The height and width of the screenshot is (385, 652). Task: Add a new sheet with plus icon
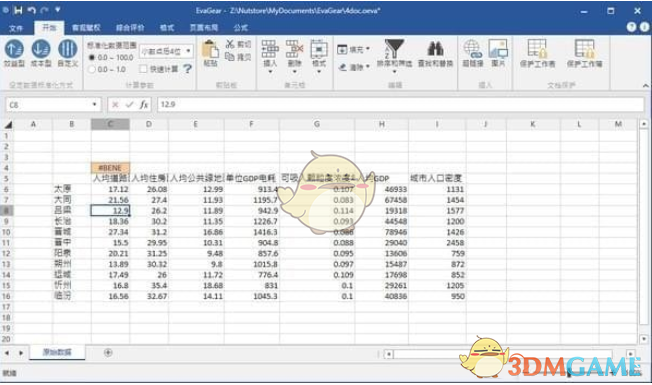108,353
